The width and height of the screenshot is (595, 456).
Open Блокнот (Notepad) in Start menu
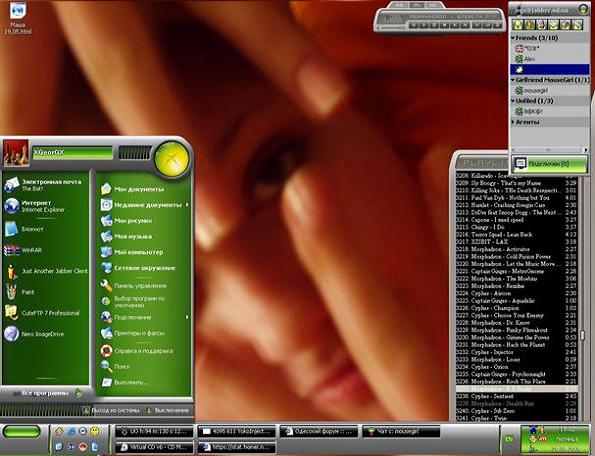pos(45,229)
